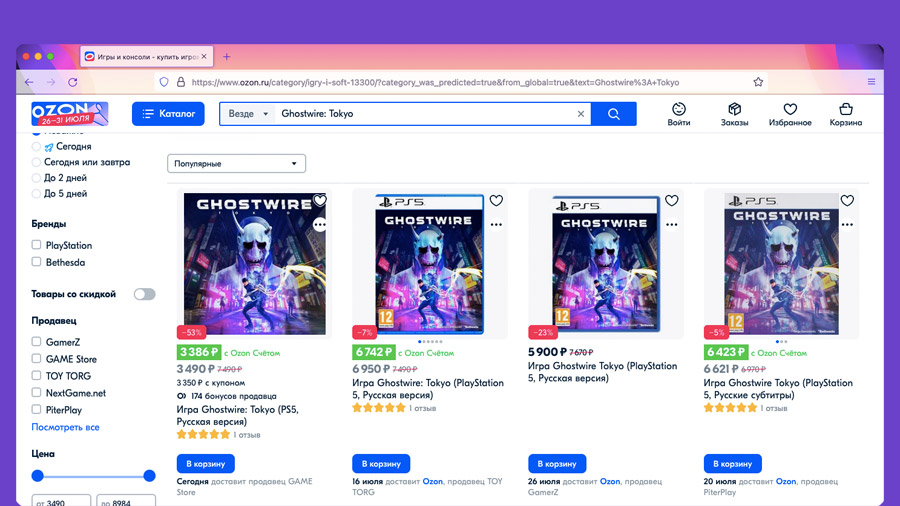Click Ozon delivery link under 16 июля

(433, 481)
